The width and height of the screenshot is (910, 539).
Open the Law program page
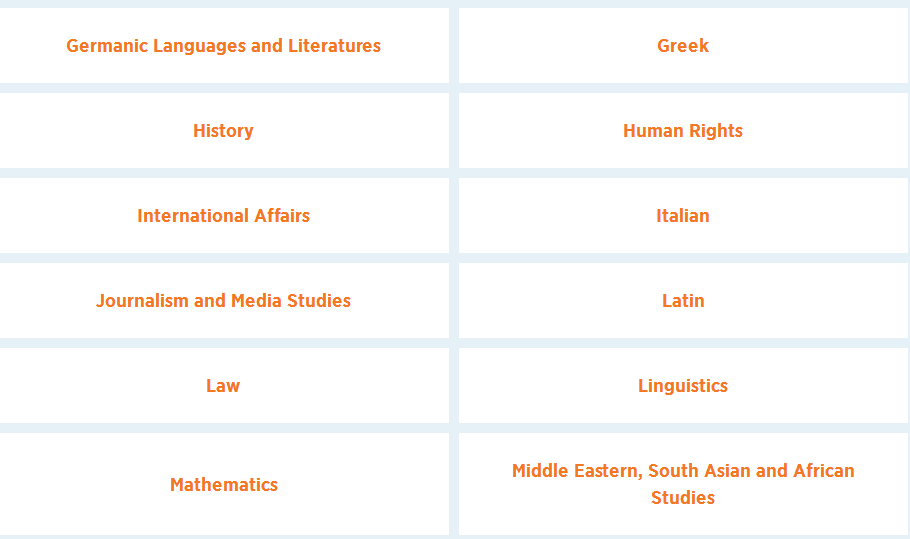(223, 386)
